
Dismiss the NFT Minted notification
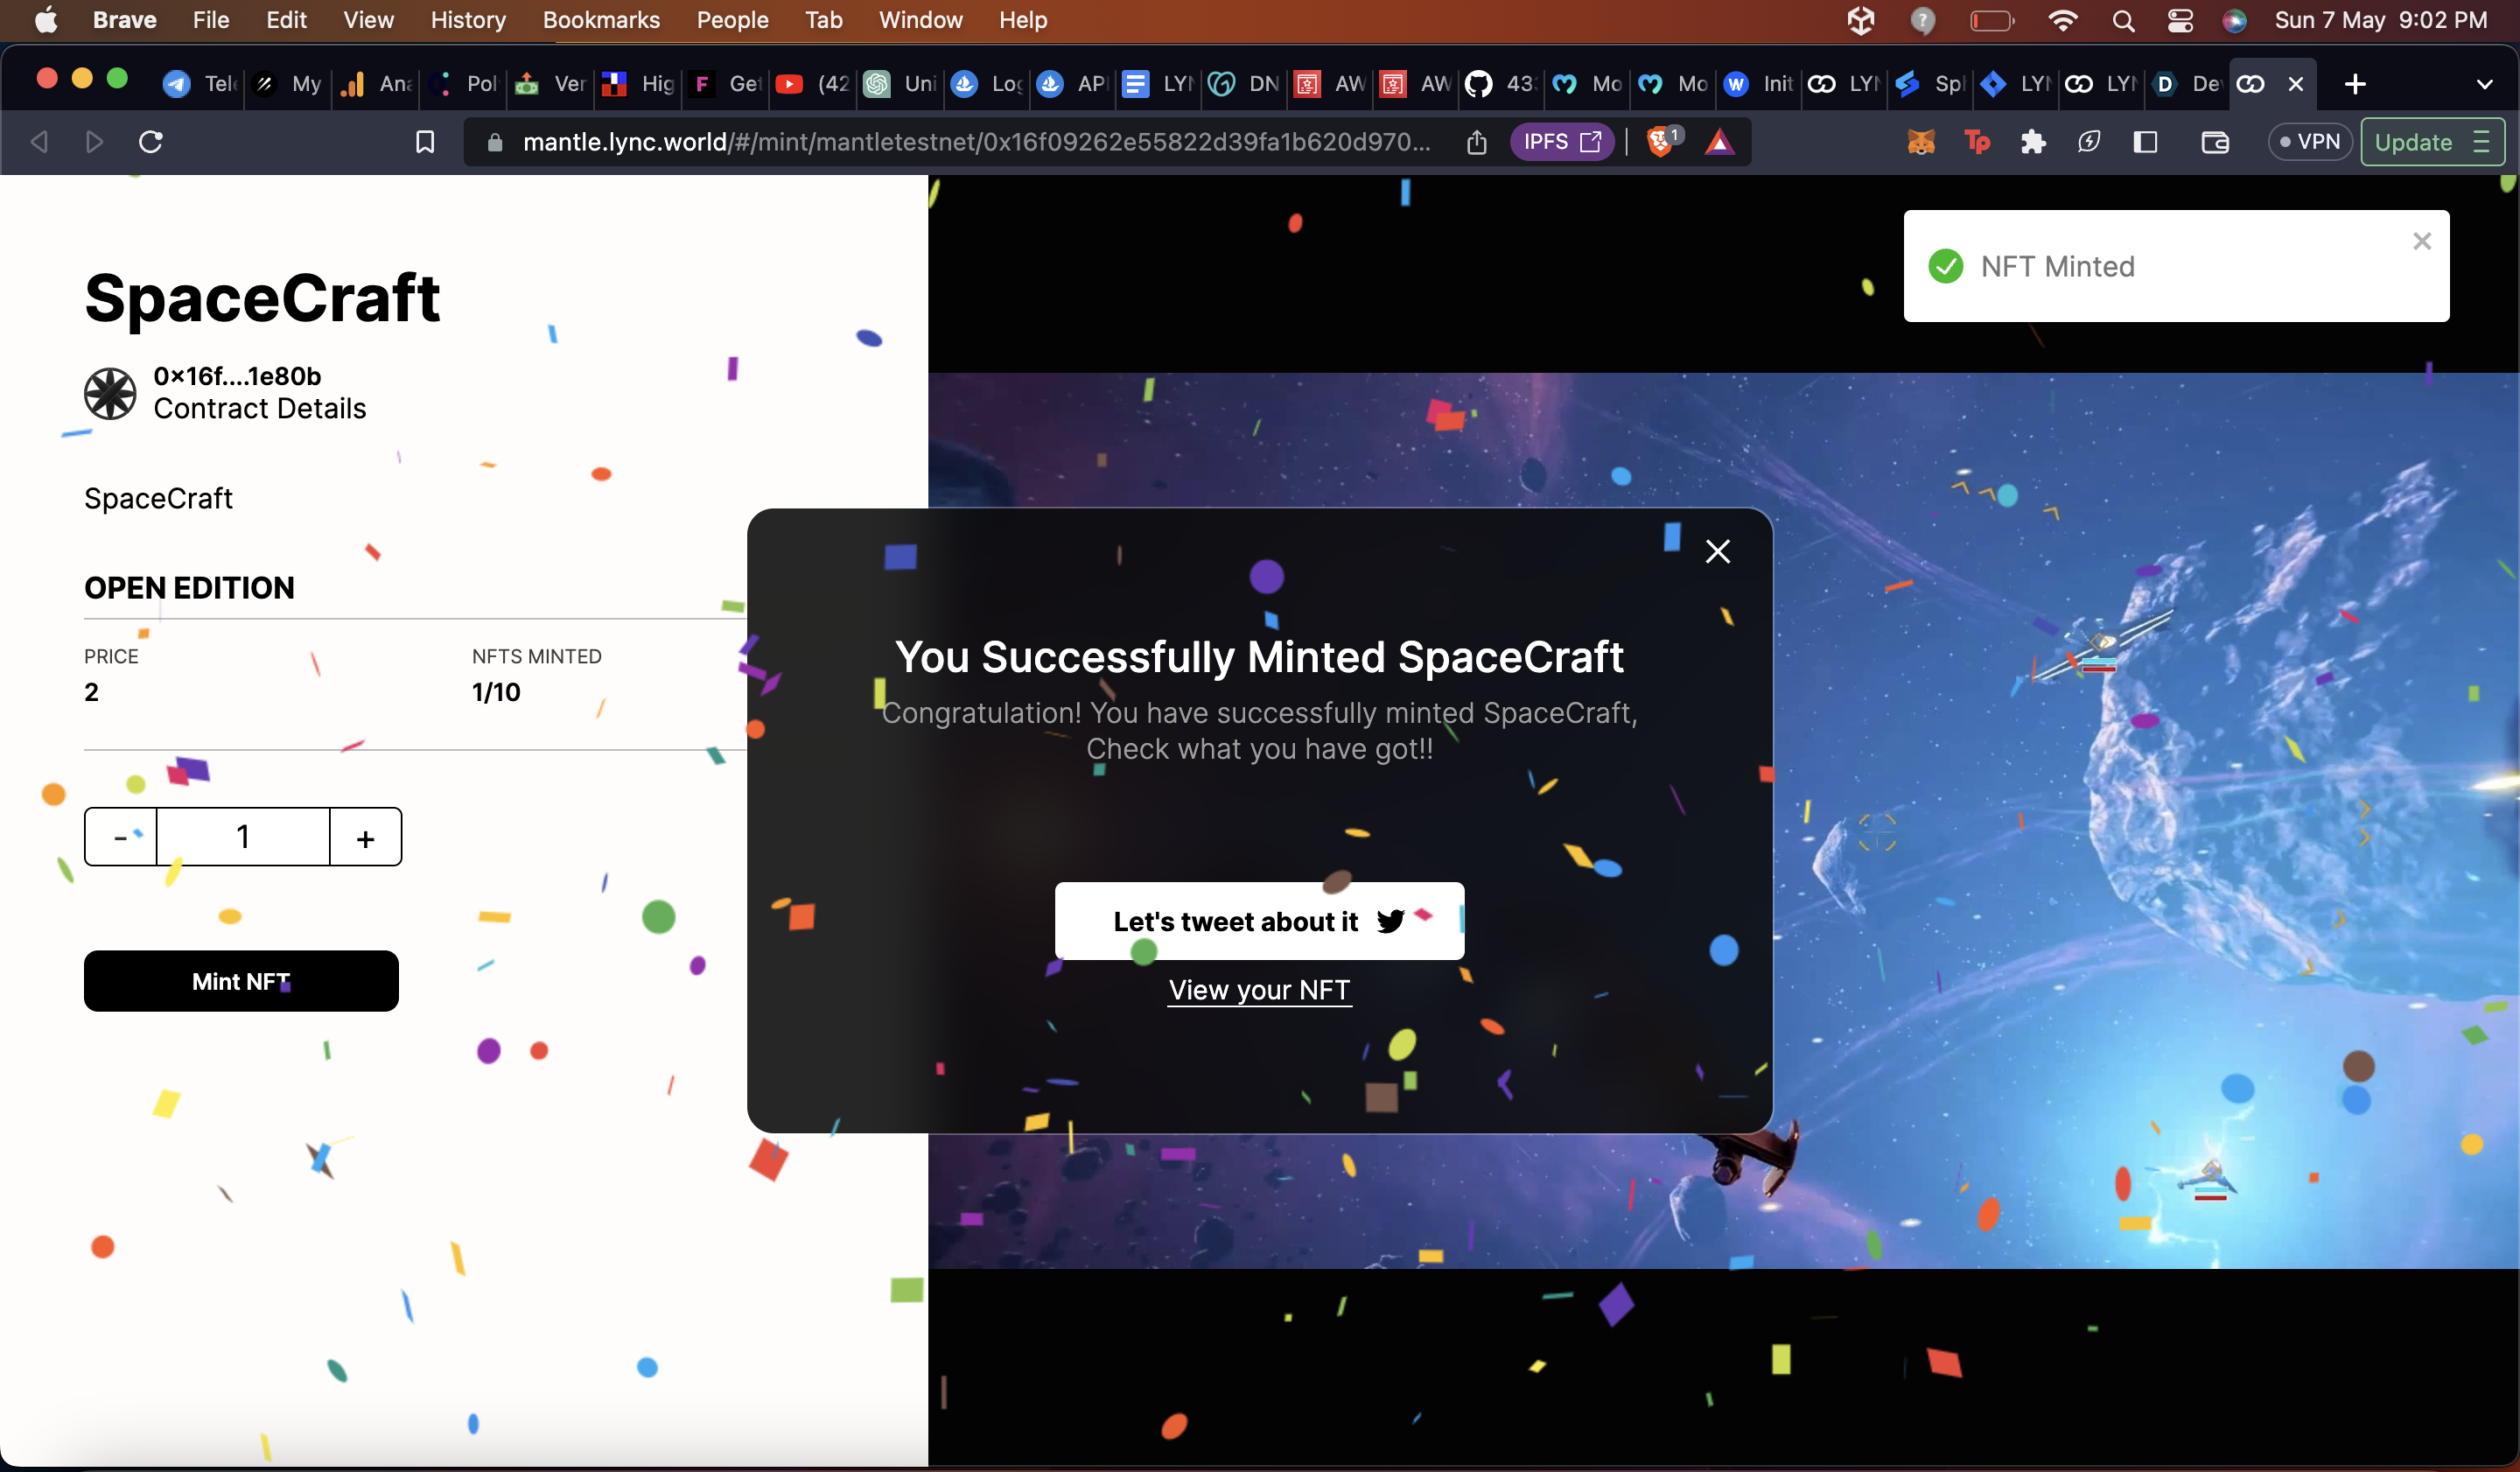tap(2421, 241)
